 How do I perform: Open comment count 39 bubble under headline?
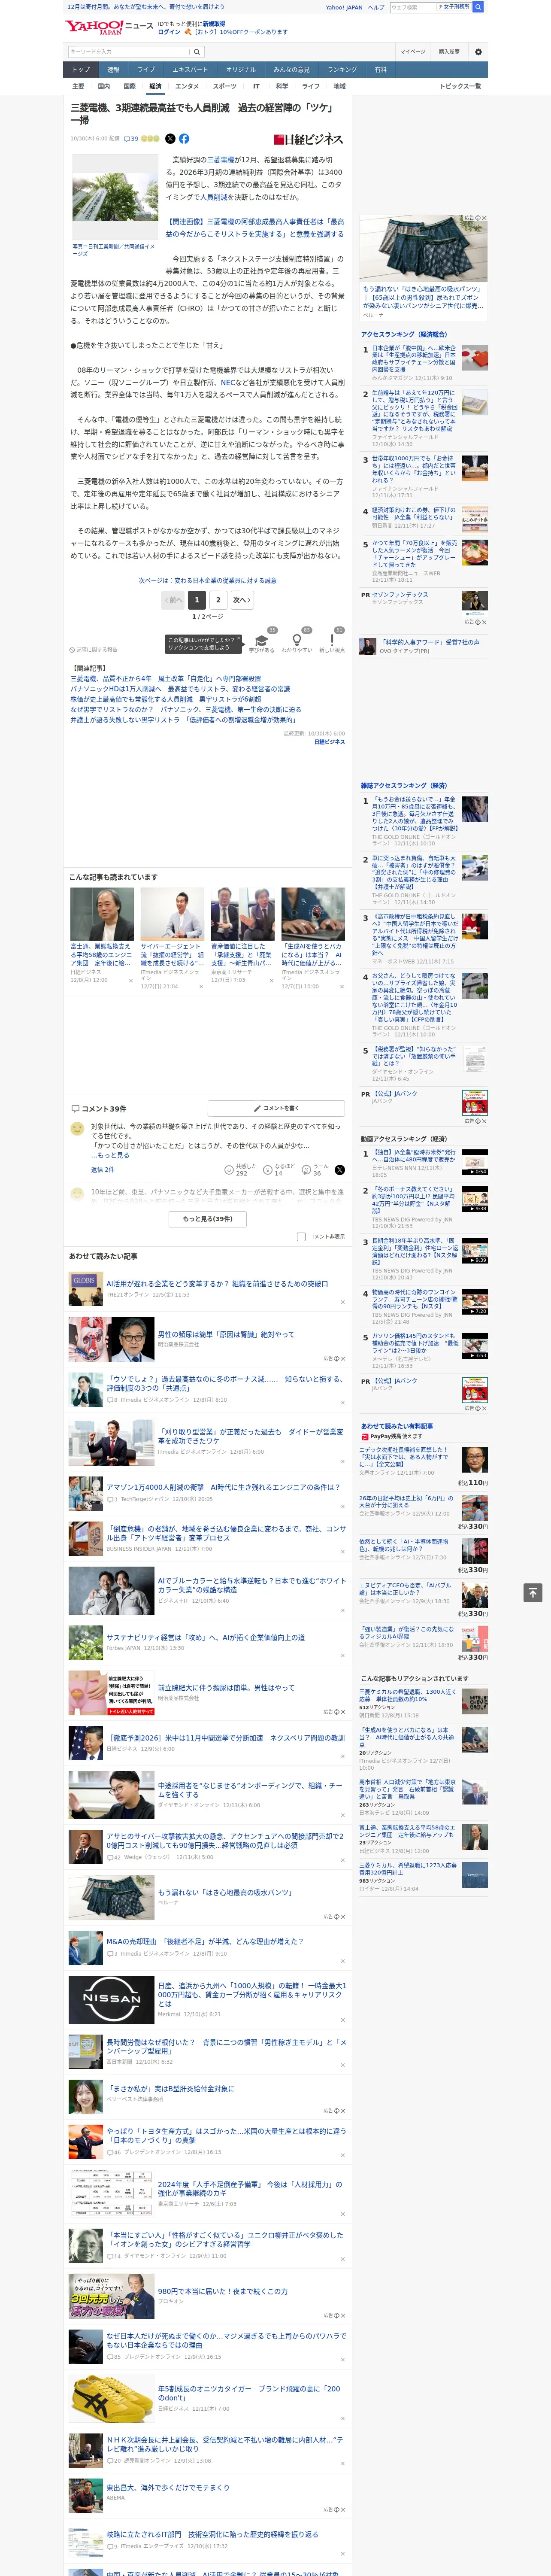click(131, 139)
